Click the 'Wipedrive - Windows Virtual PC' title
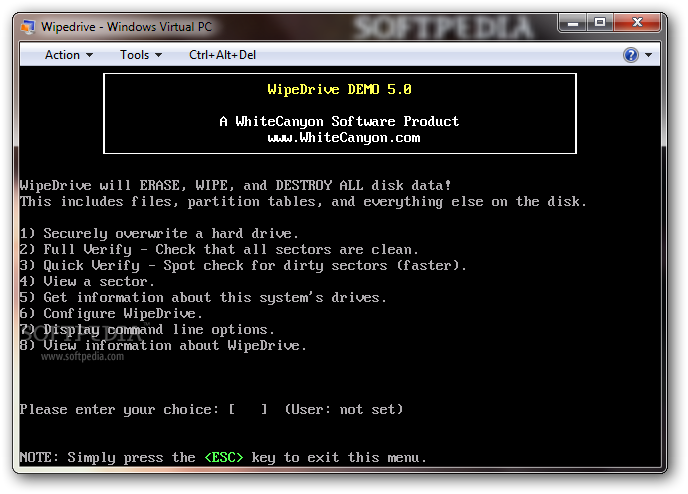This screenshot has height=494, width=688. tap(126, 27)
